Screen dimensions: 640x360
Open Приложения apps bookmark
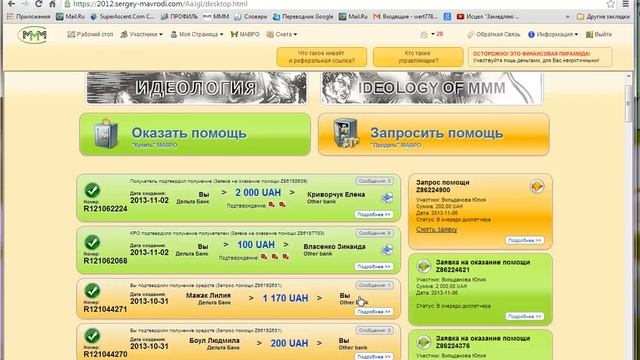tap(28, 17)
